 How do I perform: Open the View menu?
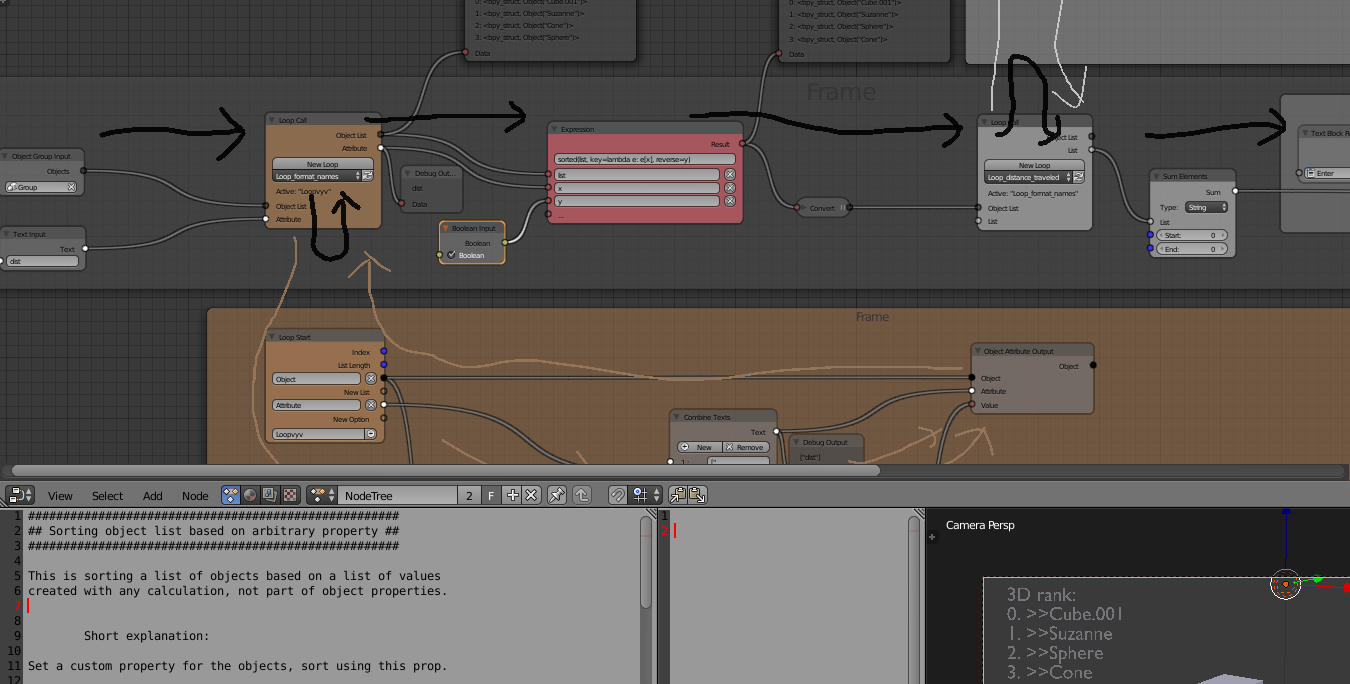[x=60, y=495]
